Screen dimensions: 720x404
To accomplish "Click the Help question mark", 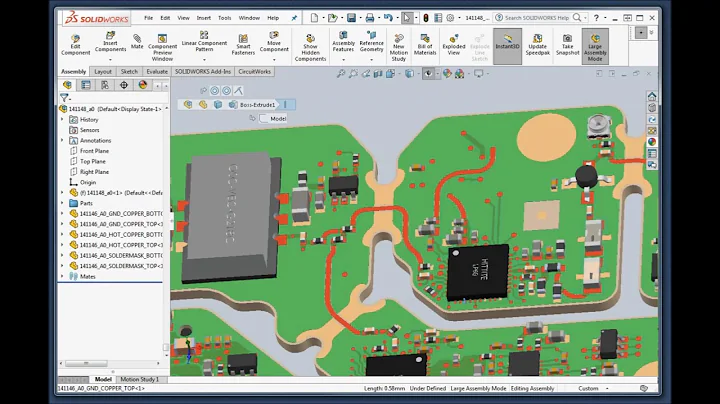I will [596, 18].
